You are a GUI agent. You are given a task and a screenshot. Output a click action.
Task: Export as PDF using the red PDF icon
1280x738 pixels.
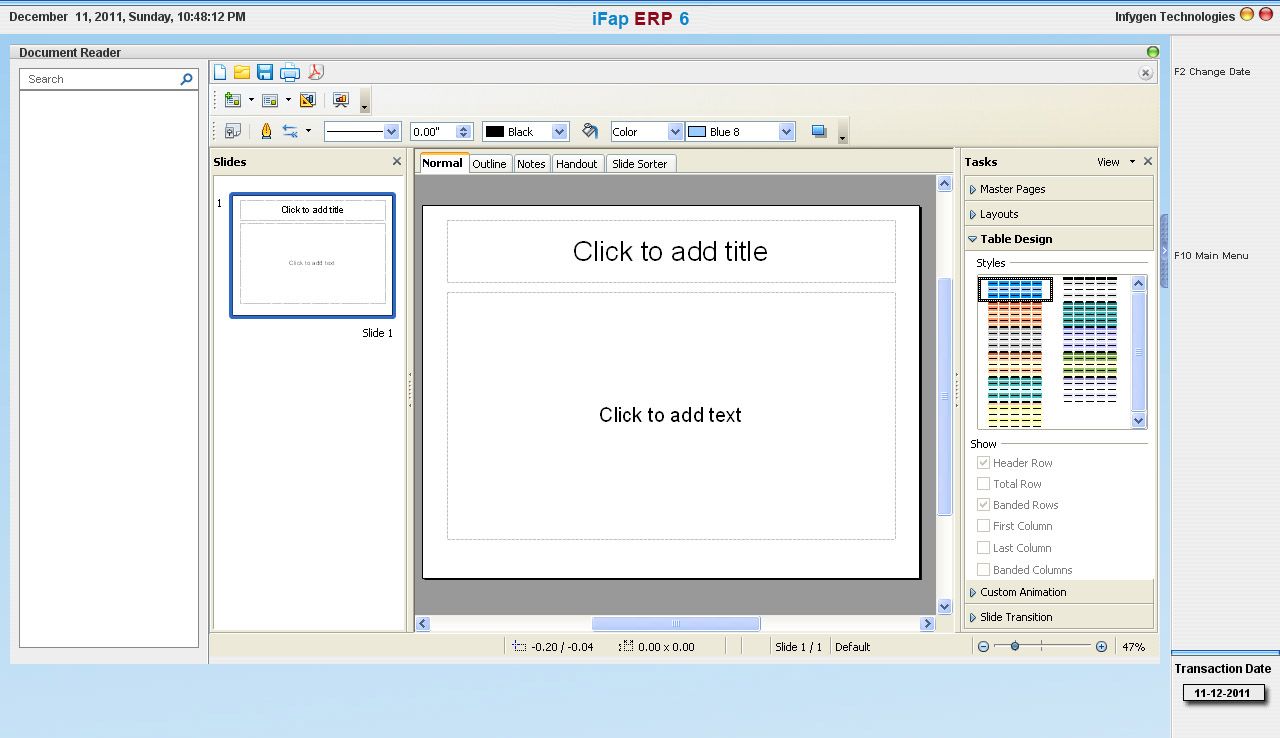(316, 72)
